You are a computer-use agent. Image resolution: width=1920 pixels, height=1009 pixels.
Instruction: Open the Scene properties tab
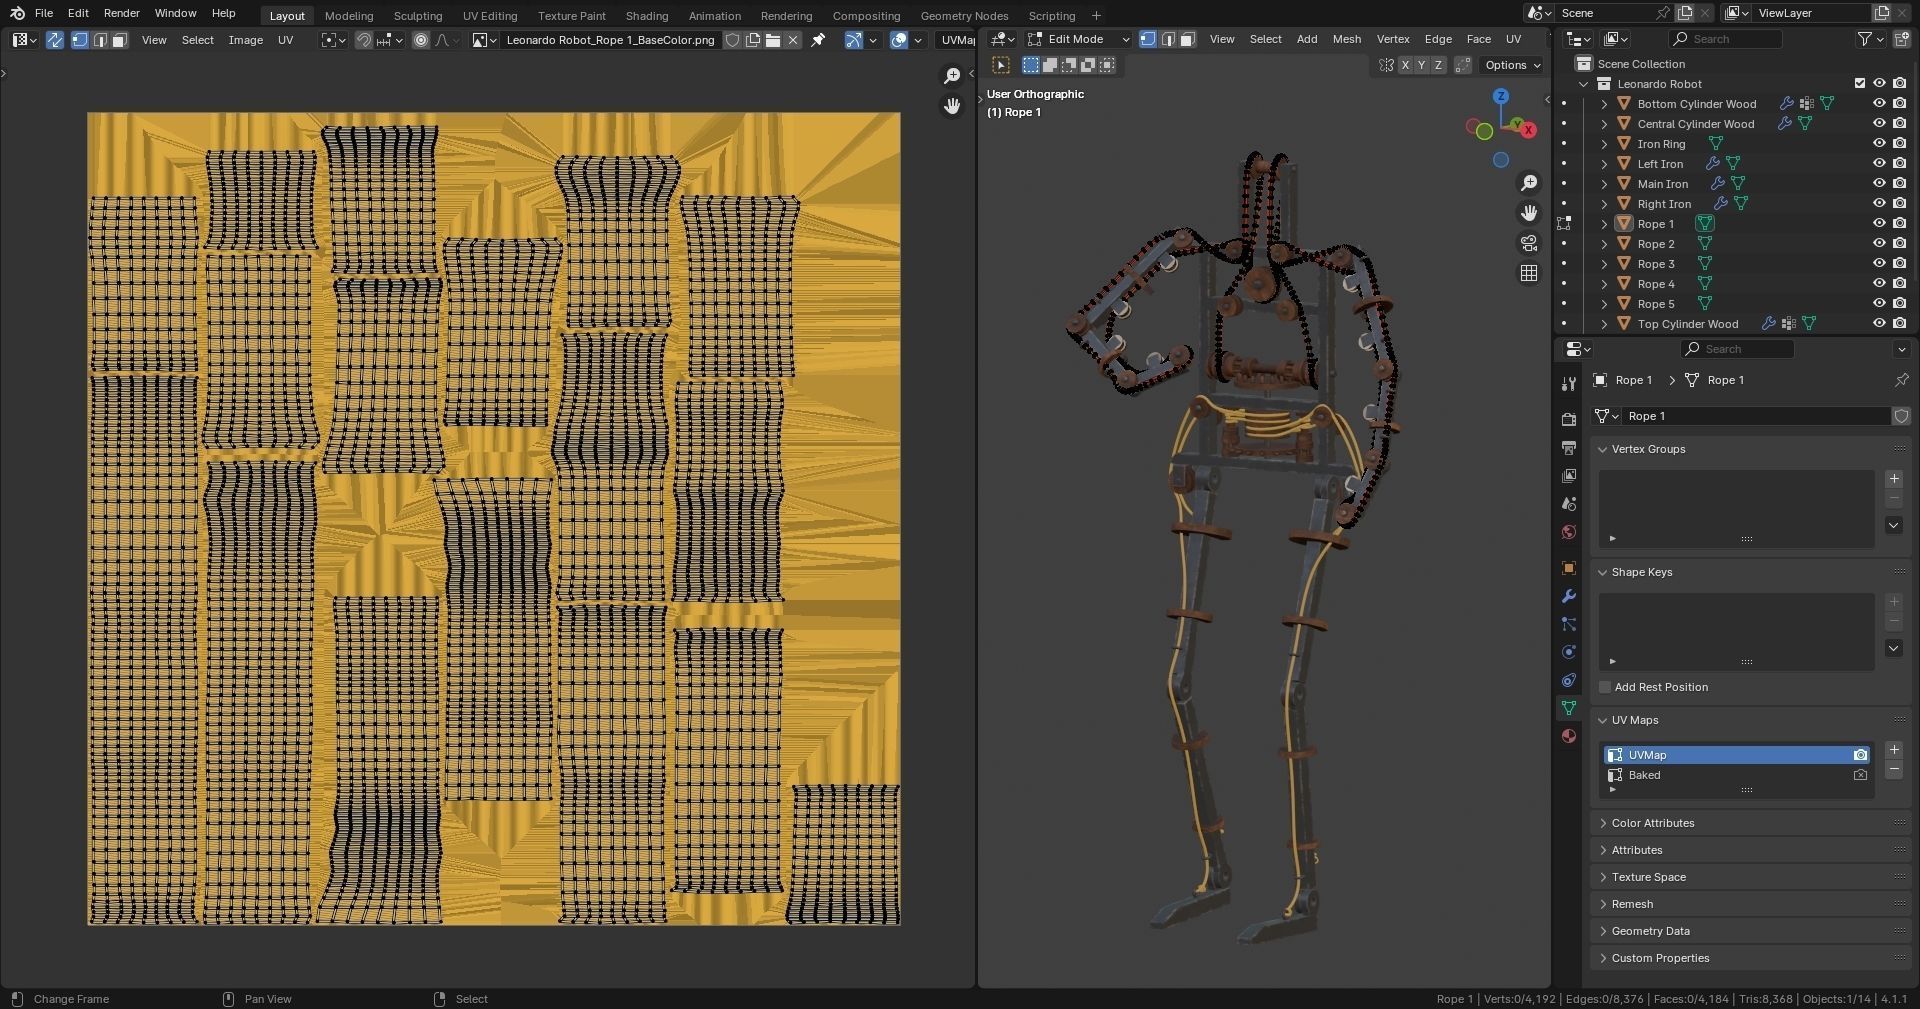pyautogui.click(x=1568, y=503)
